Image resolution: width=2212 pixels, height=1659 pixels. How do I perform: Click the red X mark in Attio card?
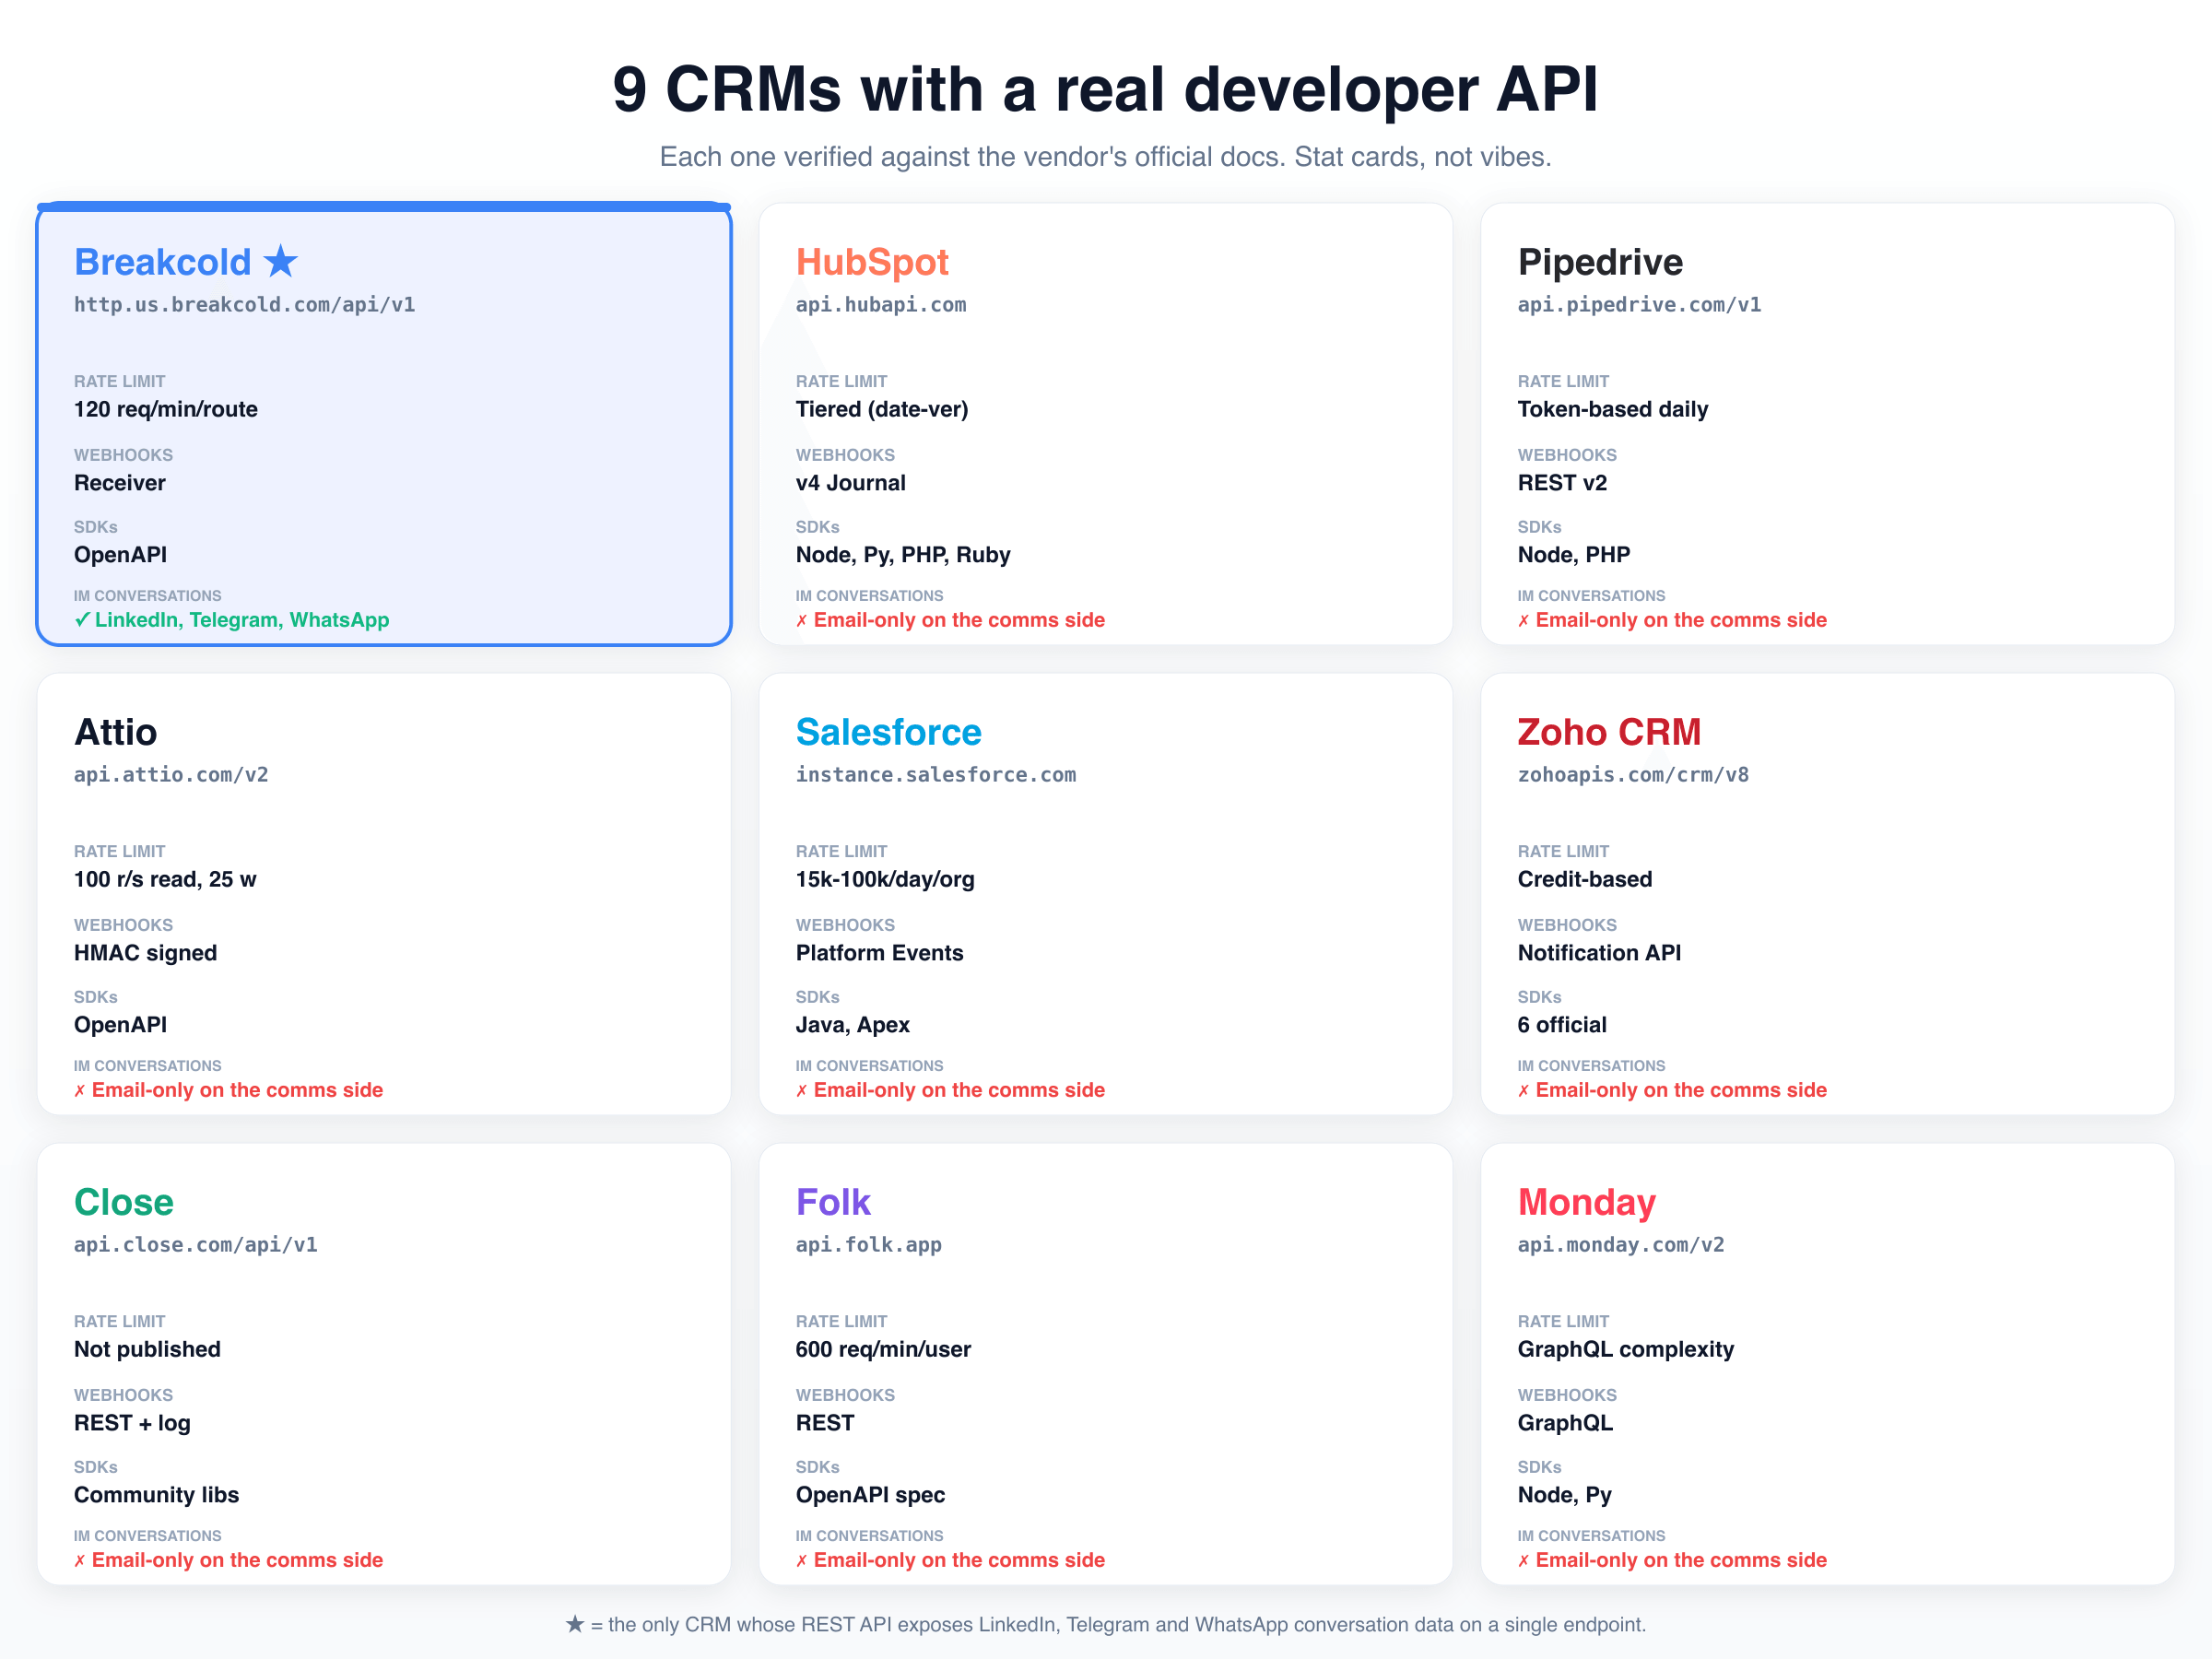pos(79,1091)
